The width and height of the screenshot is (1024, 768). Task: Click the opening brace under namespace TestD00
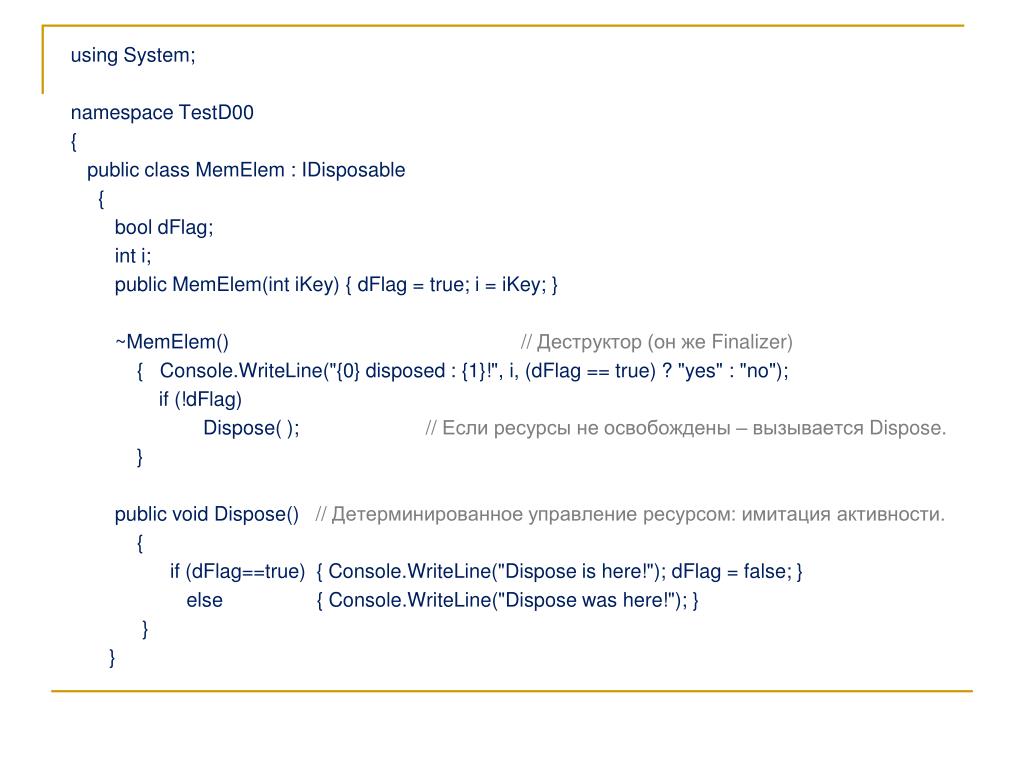[x=74, y=141]
